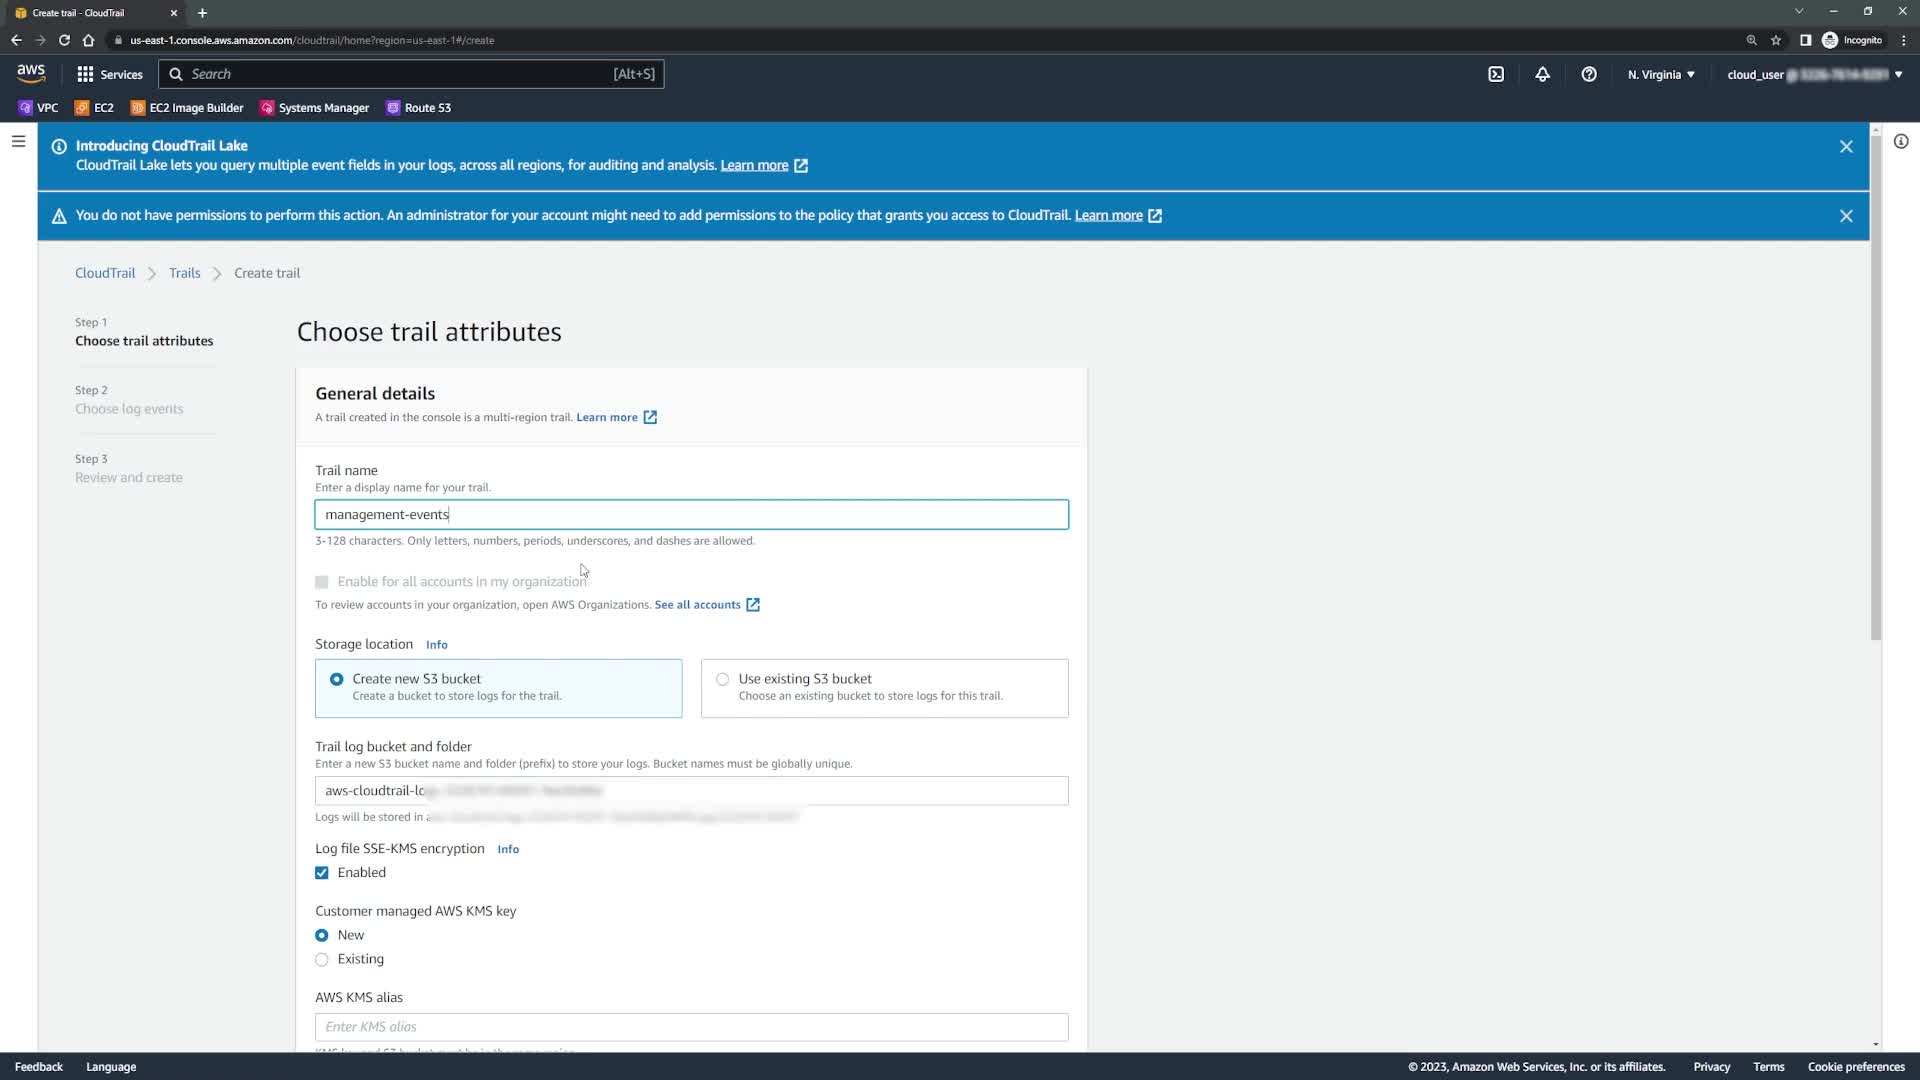Screen dimensions: 1920x1080
Task: Open the See all accounts link
Action: coord(697,605)
